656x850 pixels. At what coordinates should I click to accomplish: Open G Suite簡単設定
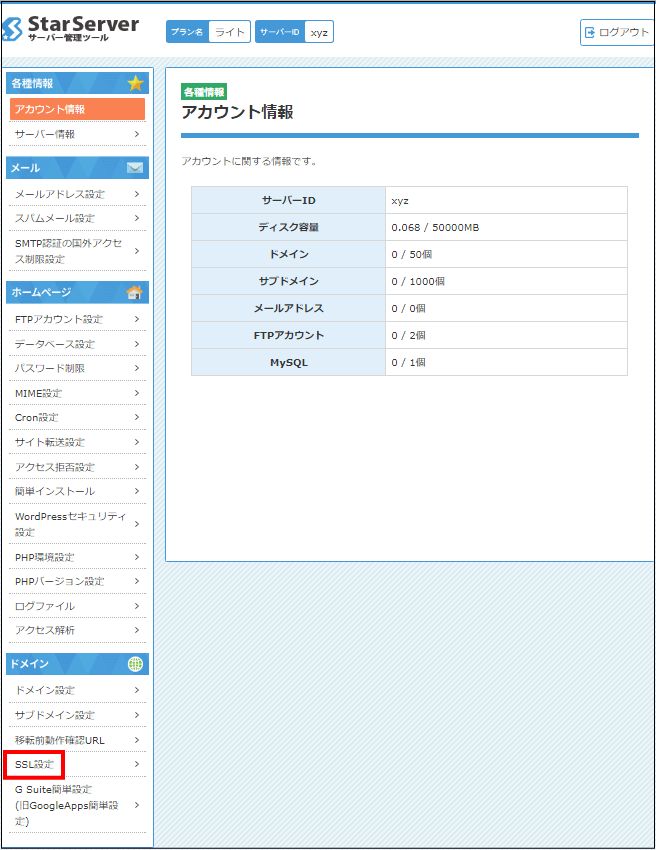(78, 805)
